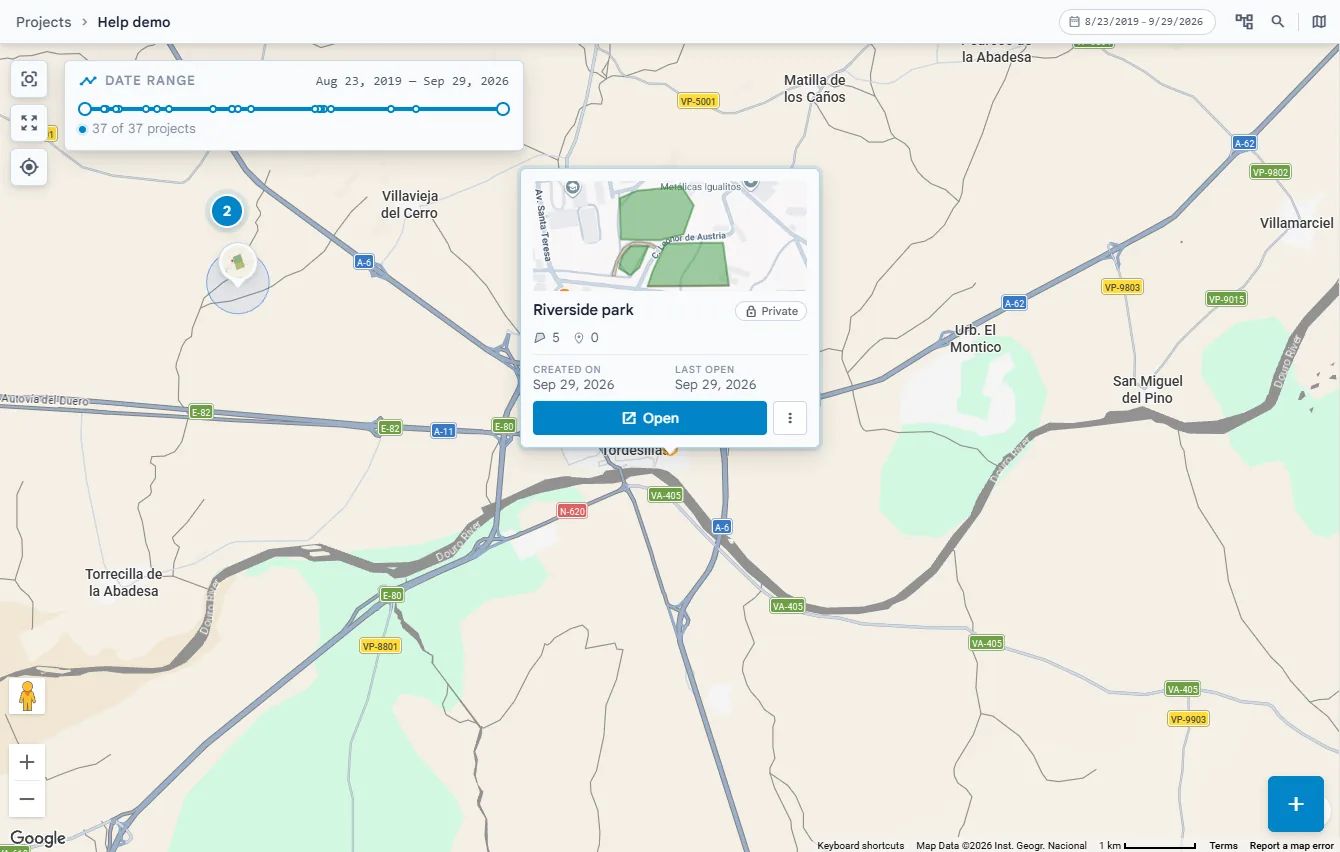Toggle fullscreen map view
The image size is (1340, 852).
(x=29, y=123)
